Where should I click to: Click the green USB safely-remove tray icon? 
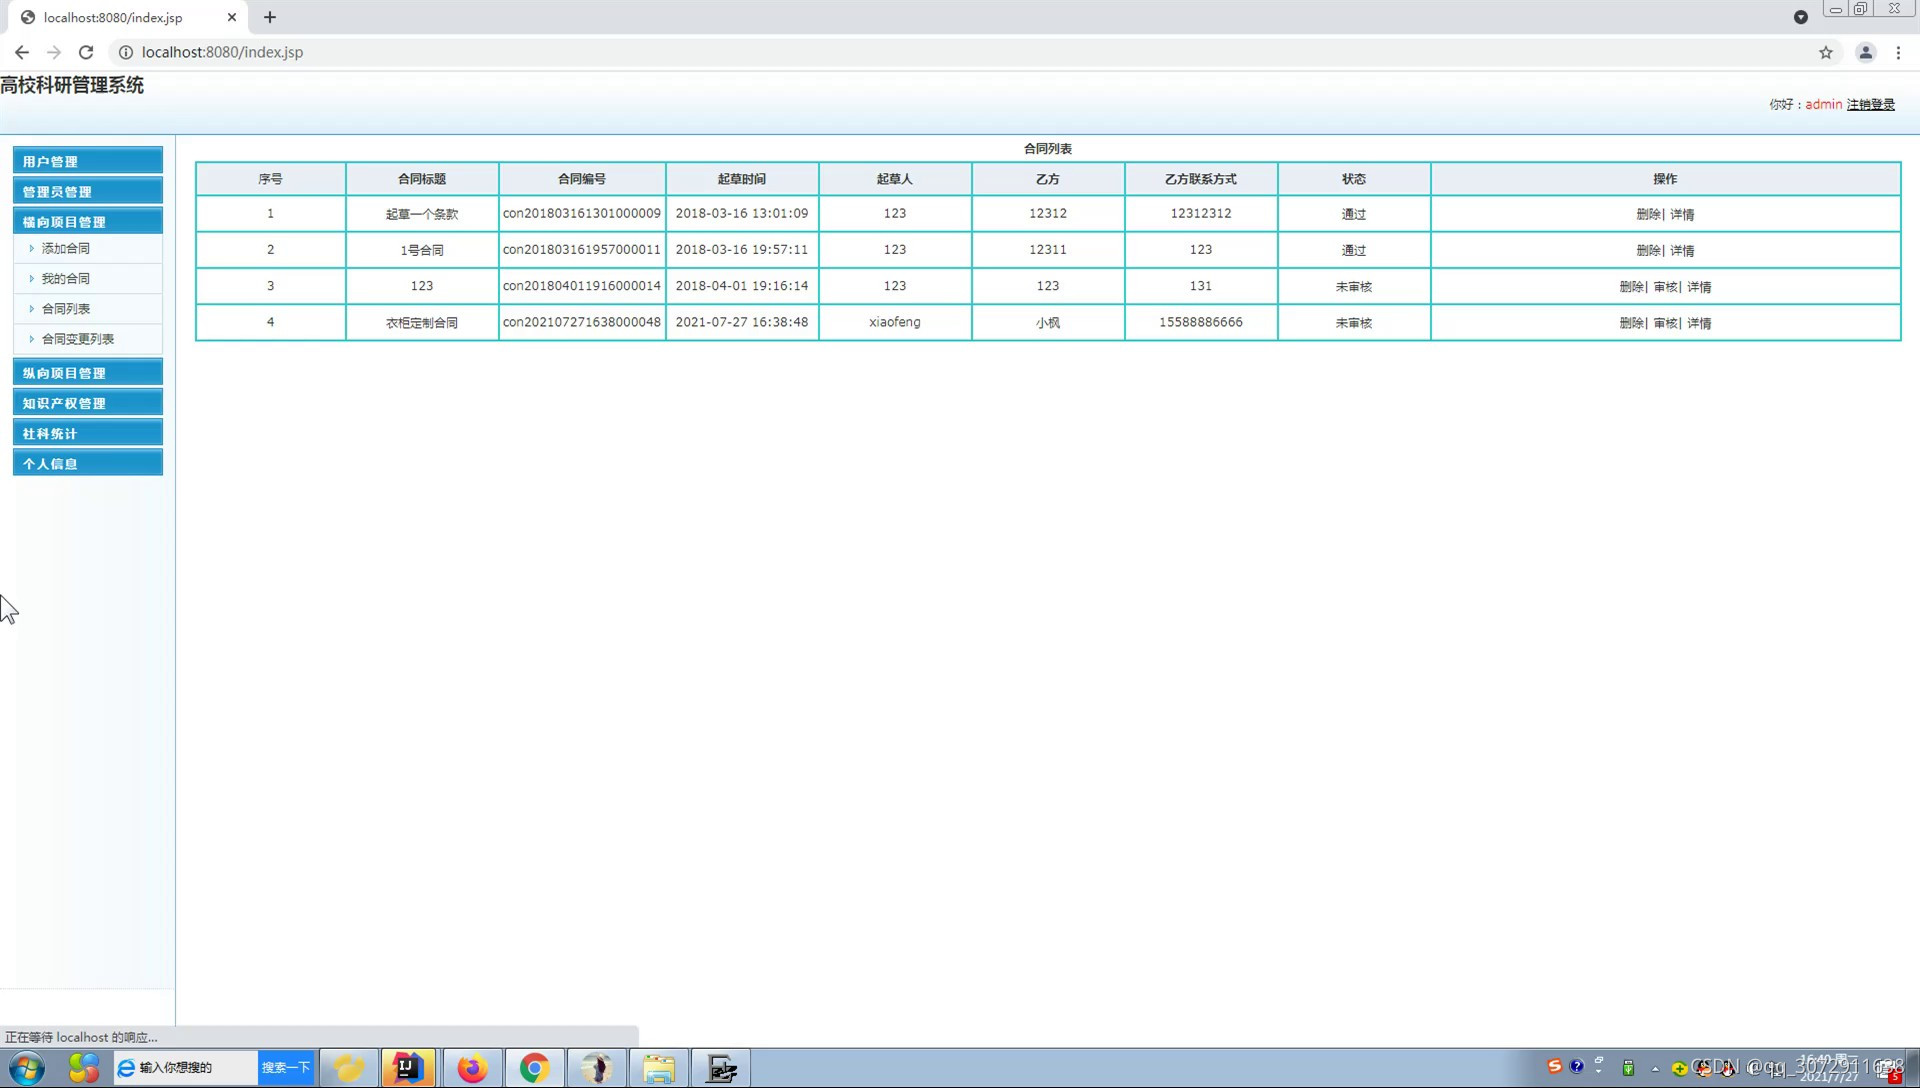pos(1628,1068)
